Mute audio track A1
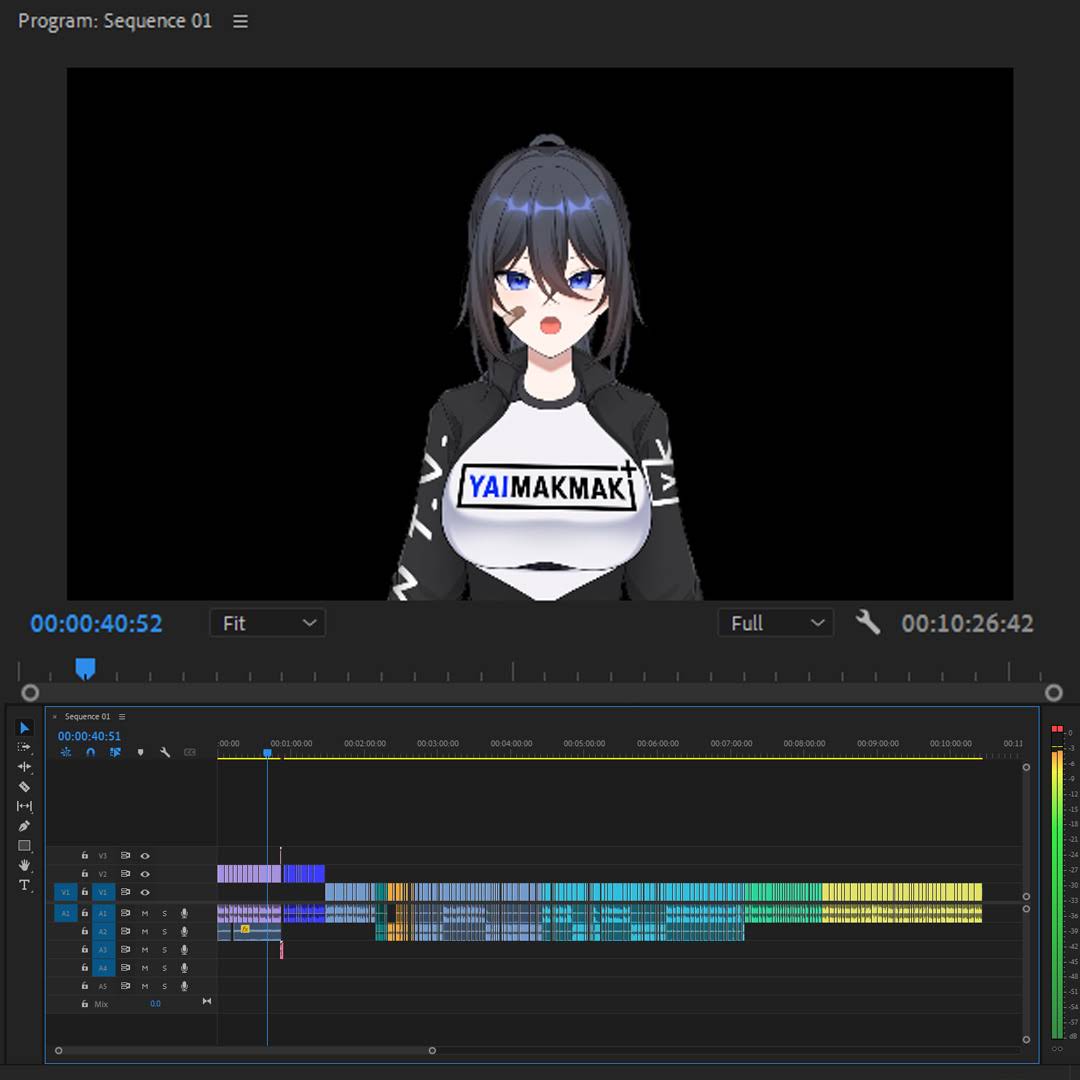Screen dimensions: 1080x1080 (145, 913)
